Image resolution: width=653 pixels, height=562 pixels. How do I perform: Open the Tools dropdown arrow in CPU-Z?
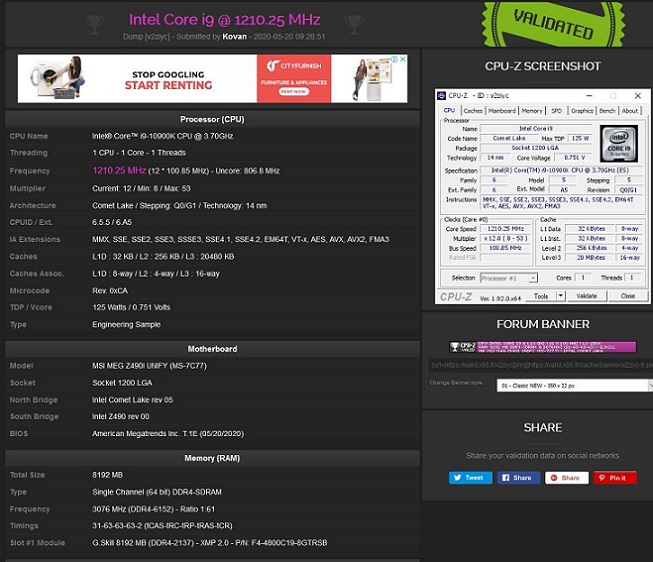(561, 296)
